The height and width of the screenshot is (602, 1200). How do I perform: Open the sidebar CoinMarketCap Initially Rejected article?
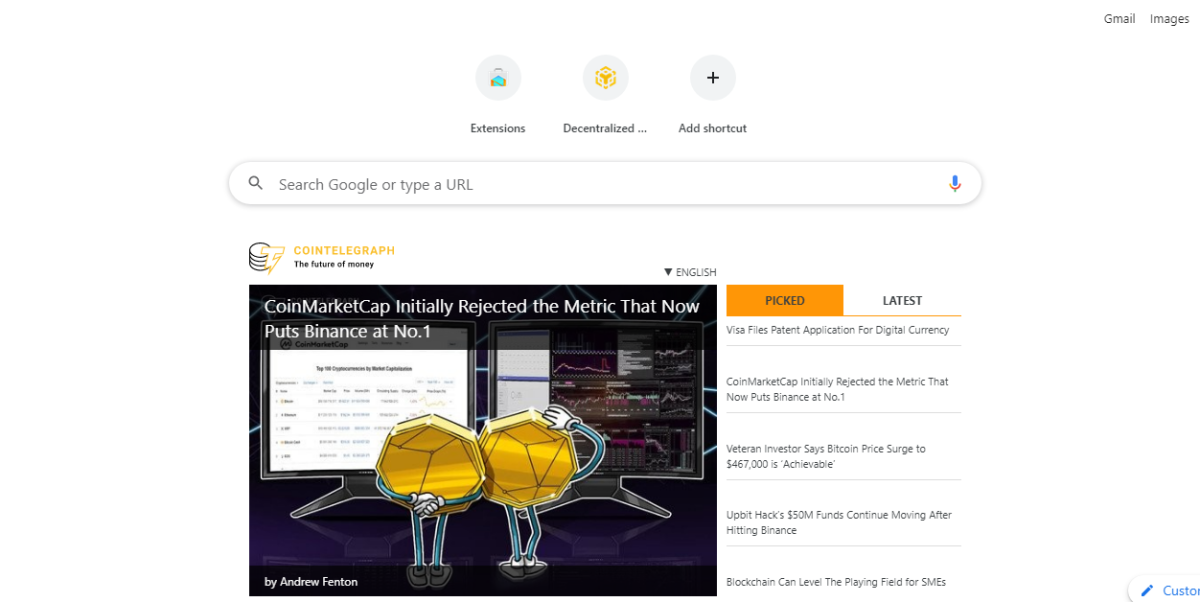838,389
